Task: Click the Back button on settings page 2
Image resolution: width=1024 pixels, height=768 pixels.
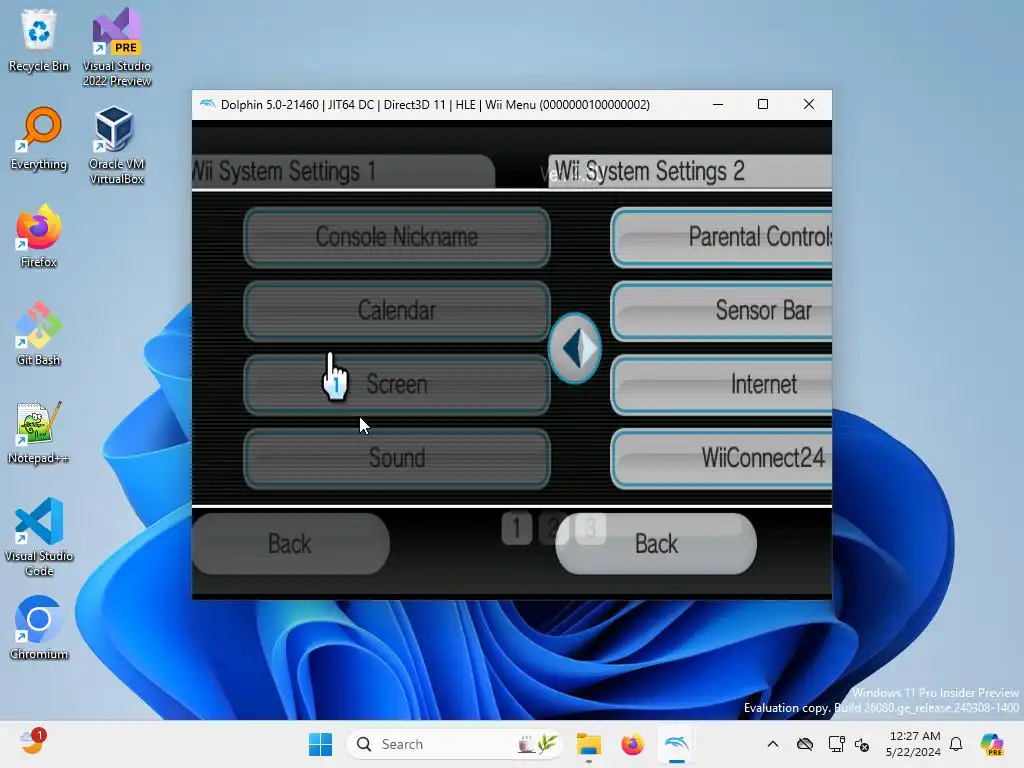Action: point(656,543)
